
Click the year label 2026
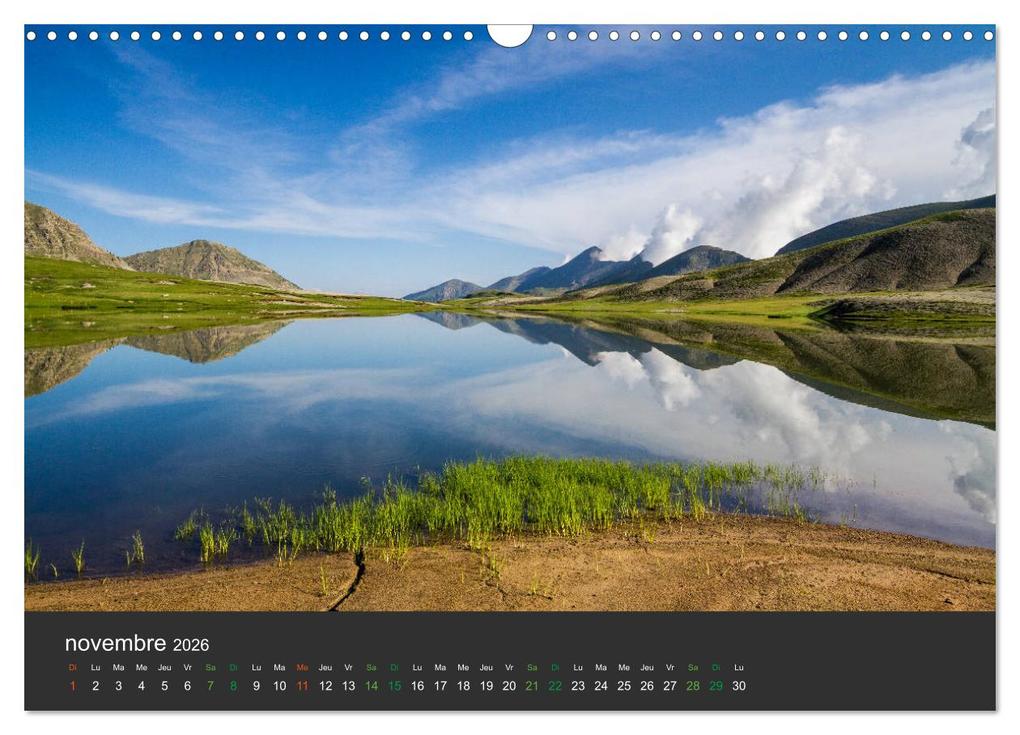(x=193, y=644)
